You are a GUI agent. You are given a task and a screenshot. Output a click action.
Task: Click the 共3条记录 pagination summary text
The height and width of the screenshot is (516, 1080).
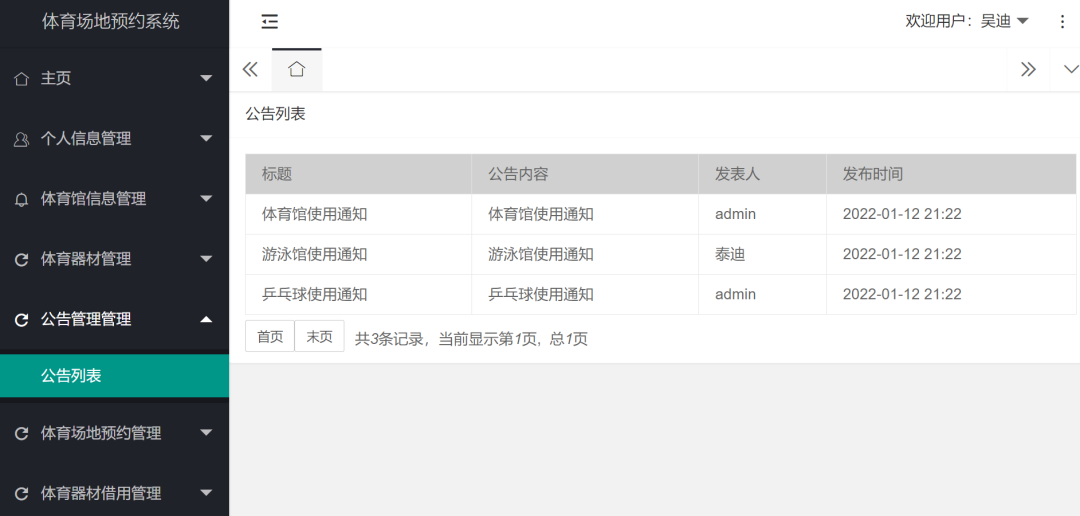470,338
